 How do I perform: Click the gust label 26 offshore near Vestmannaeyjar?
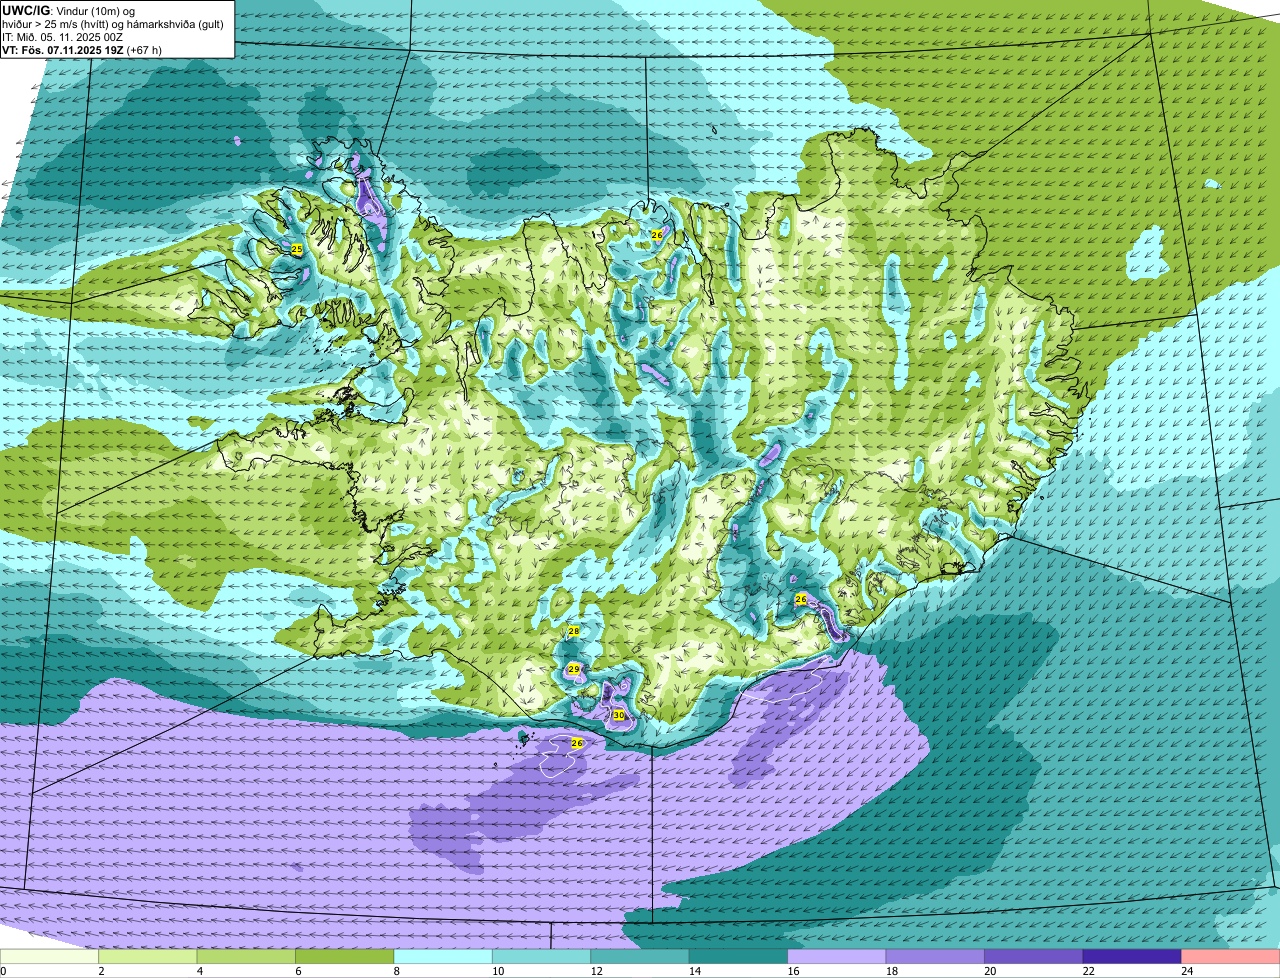(x=577, y=743)
